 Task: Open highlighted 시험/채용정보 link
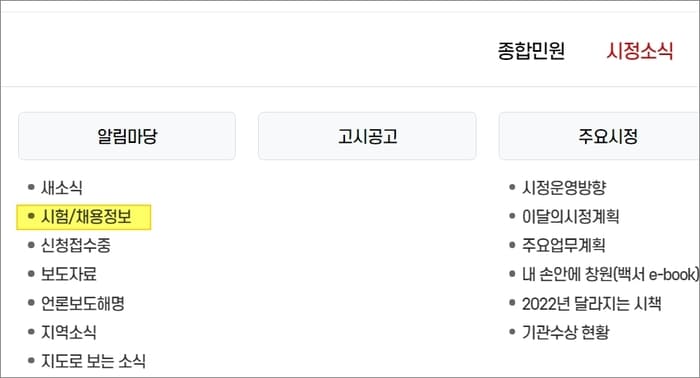pyautogui.click(x=86, y=217)
